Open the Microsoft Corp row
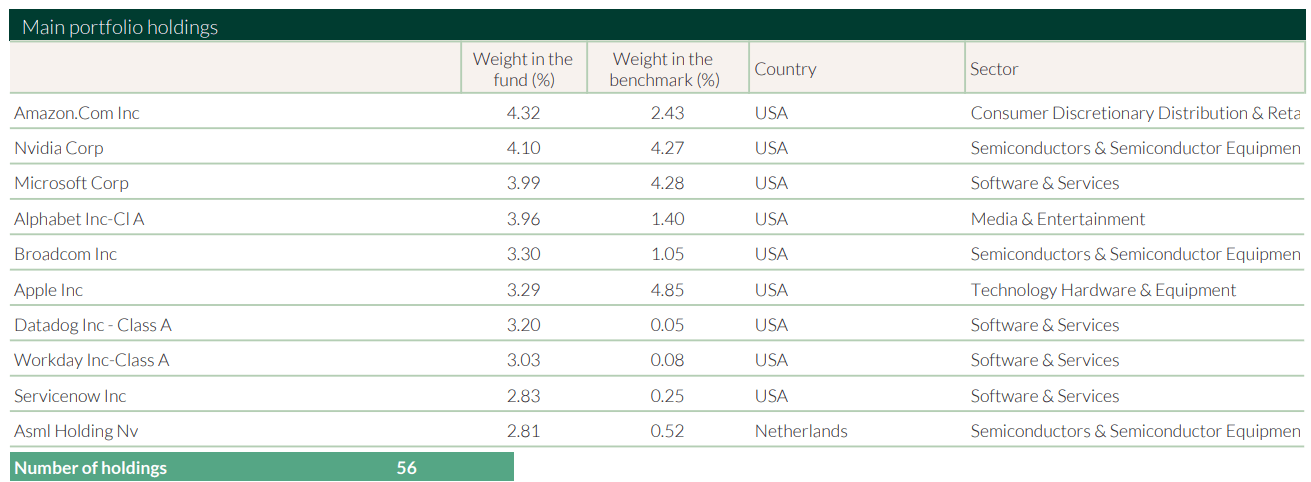 click(71, 183)
